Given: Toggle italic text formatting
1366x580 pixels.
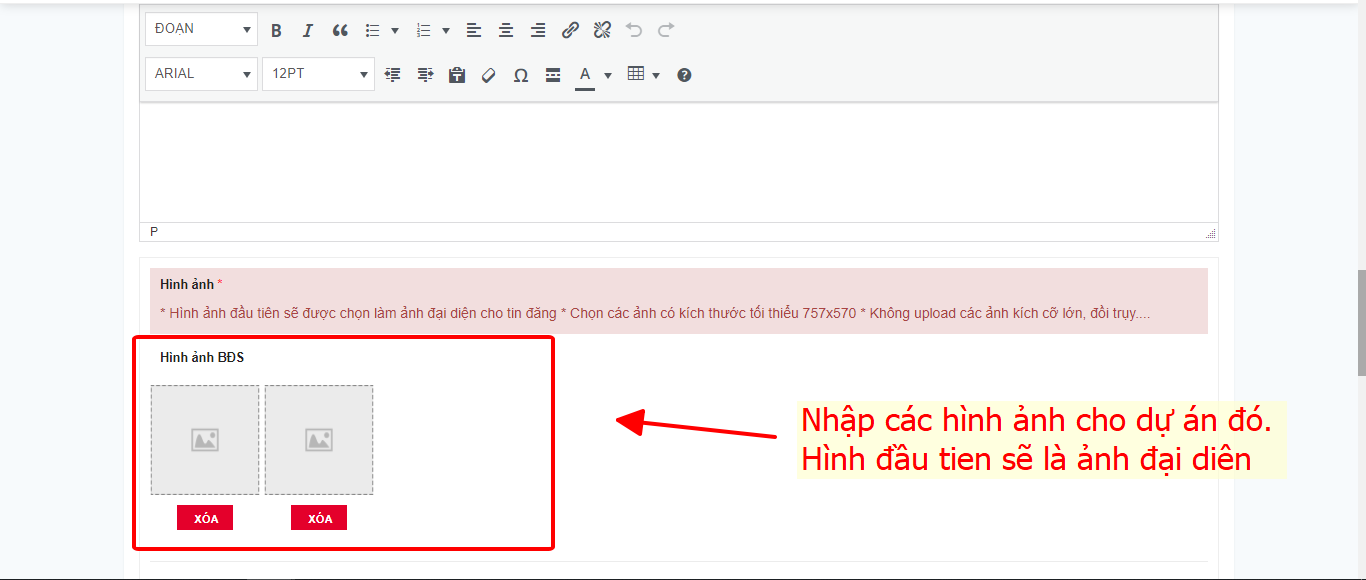Looking at the screenshot, I should (x=308, y=31).
